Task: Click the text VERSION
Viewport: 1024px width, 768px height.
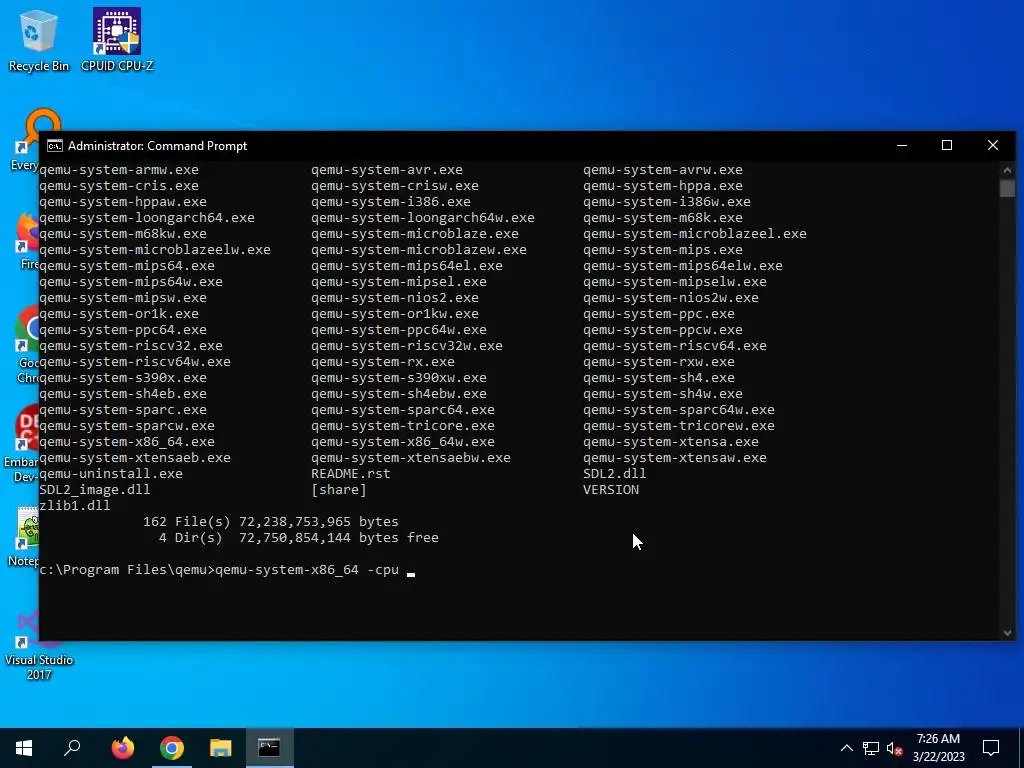Action: click(x=611, y=490)
